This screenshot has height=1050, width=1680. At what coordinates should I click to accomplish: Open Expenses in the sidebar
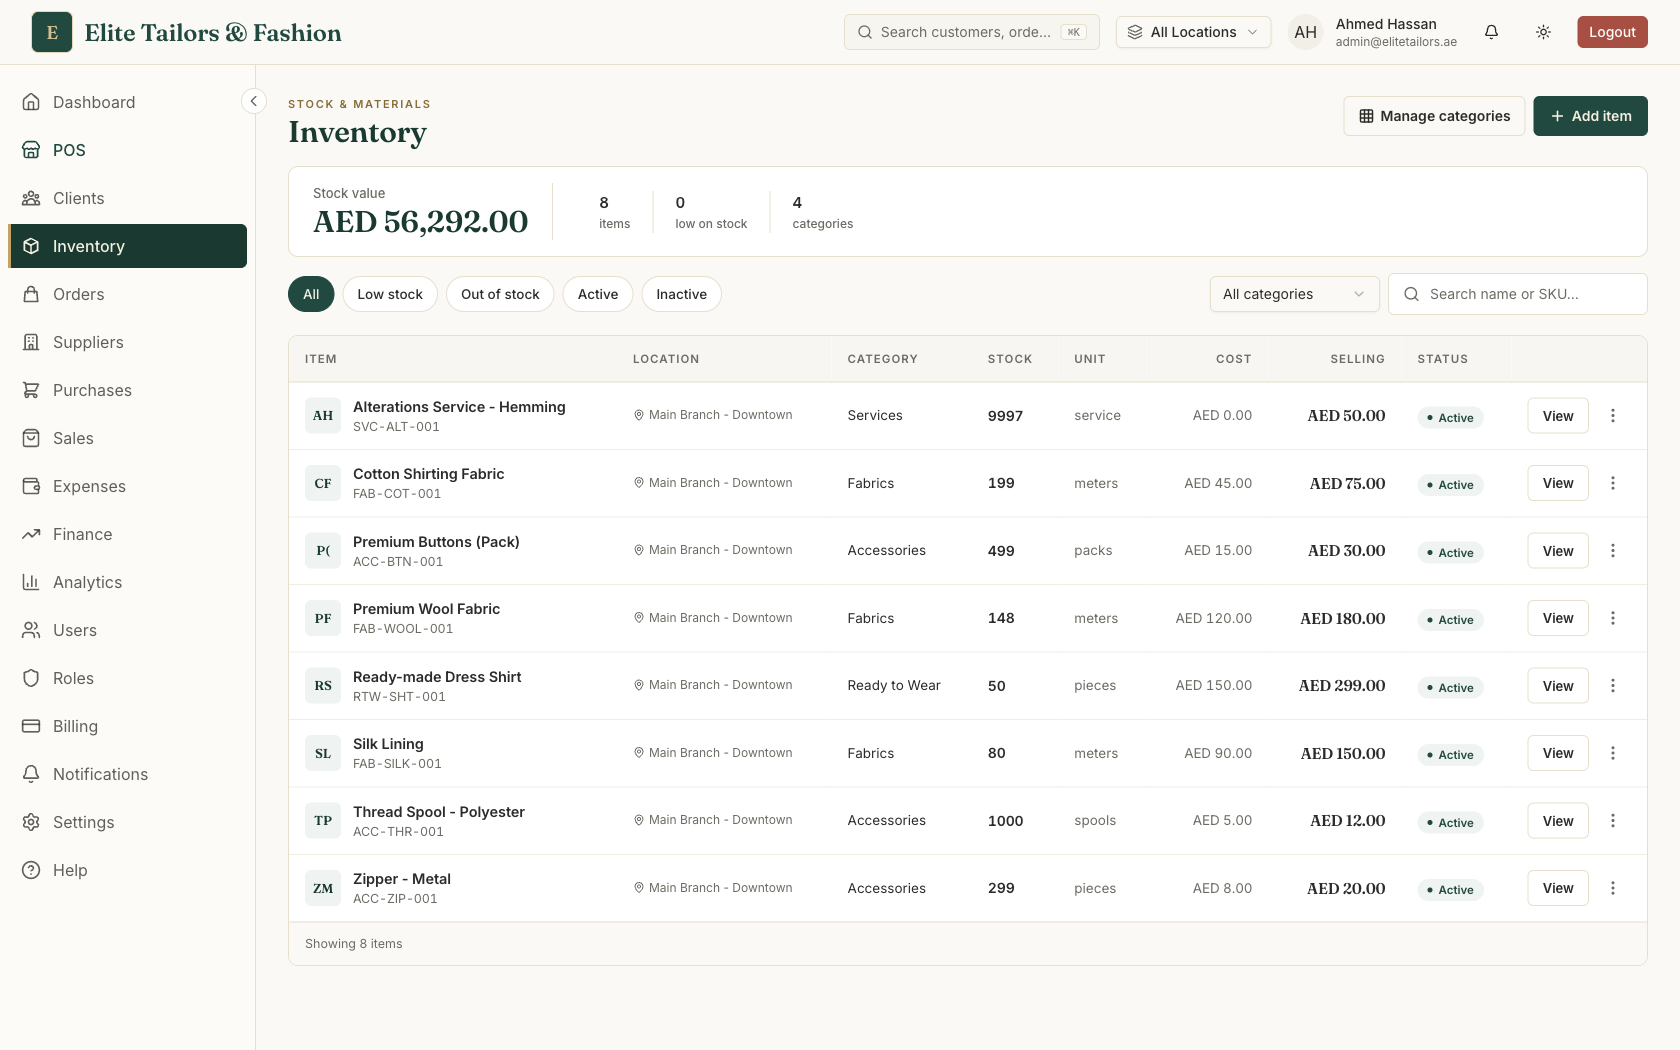pyautogui.click(x=128, y=486)
